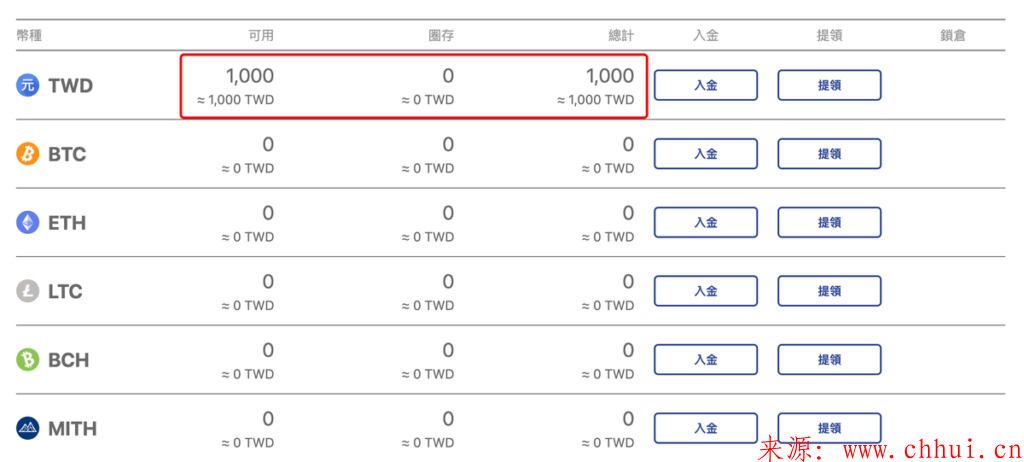Click the grey LTC coin icon
The width and height of the screenshot is (1024, 462).
coord(28,291)
